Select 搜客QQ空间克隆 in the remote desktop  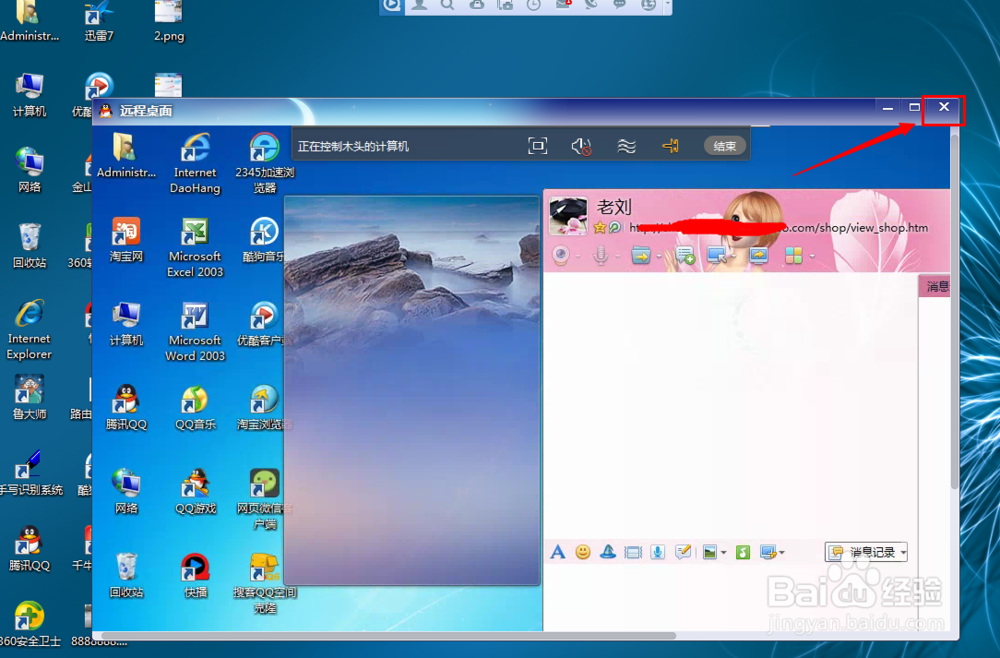click(x=265, y=583)
